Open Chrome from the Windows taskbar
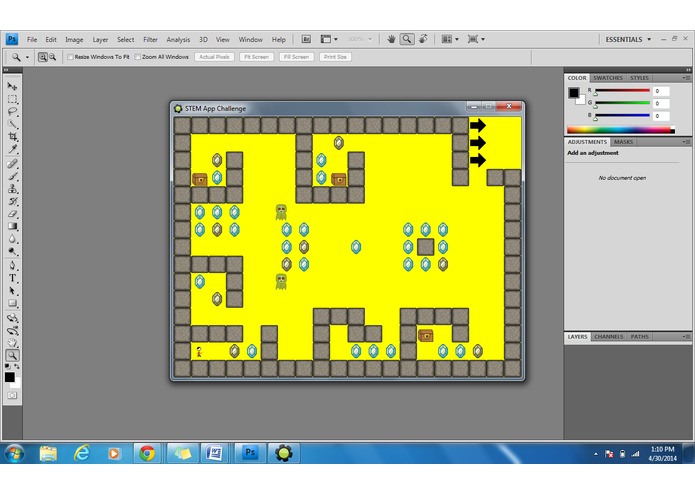Image resolution: width=695 pixels, height=494 pixels. point(147,453)
